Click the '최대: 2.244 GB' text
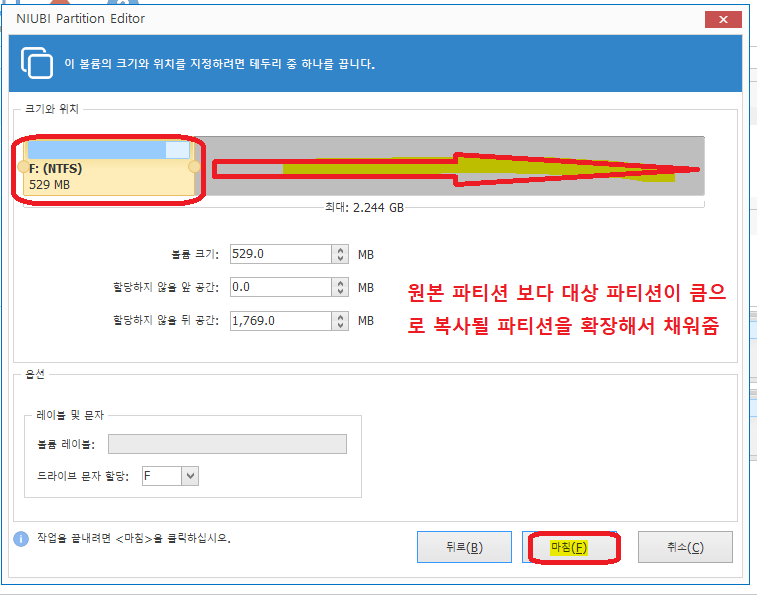The width and height of the screenshot is (757, 595). pos(364,208)
